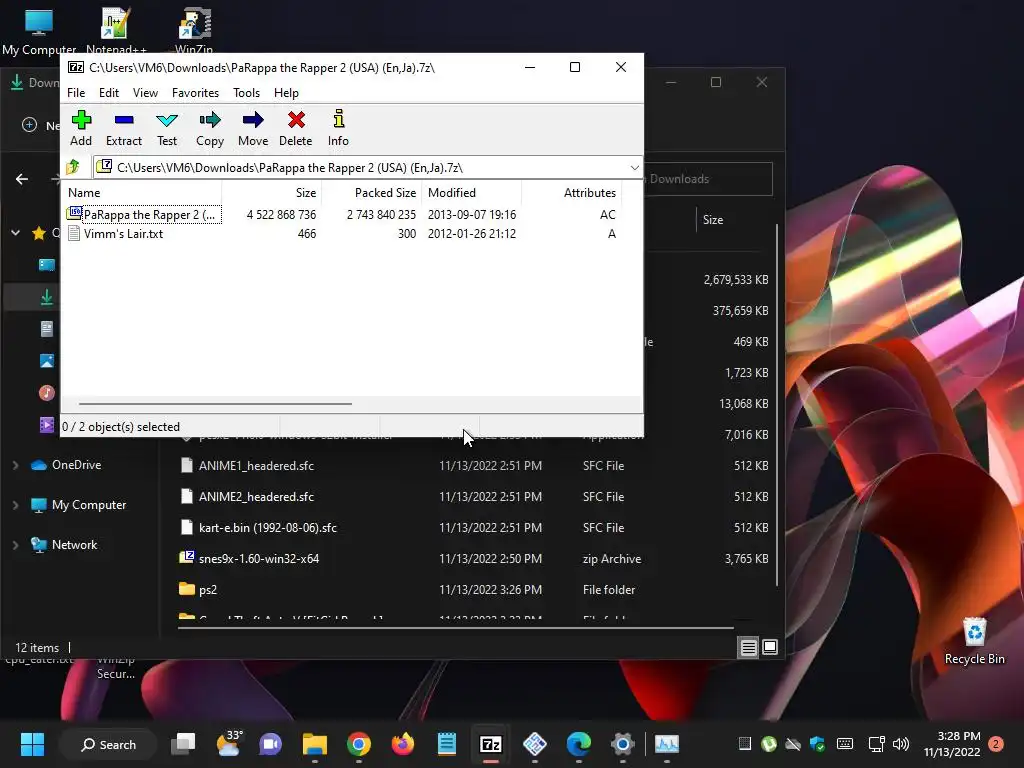
Task: Open the Tools menu
Action: pyautogui.click(x=246, y=93)
